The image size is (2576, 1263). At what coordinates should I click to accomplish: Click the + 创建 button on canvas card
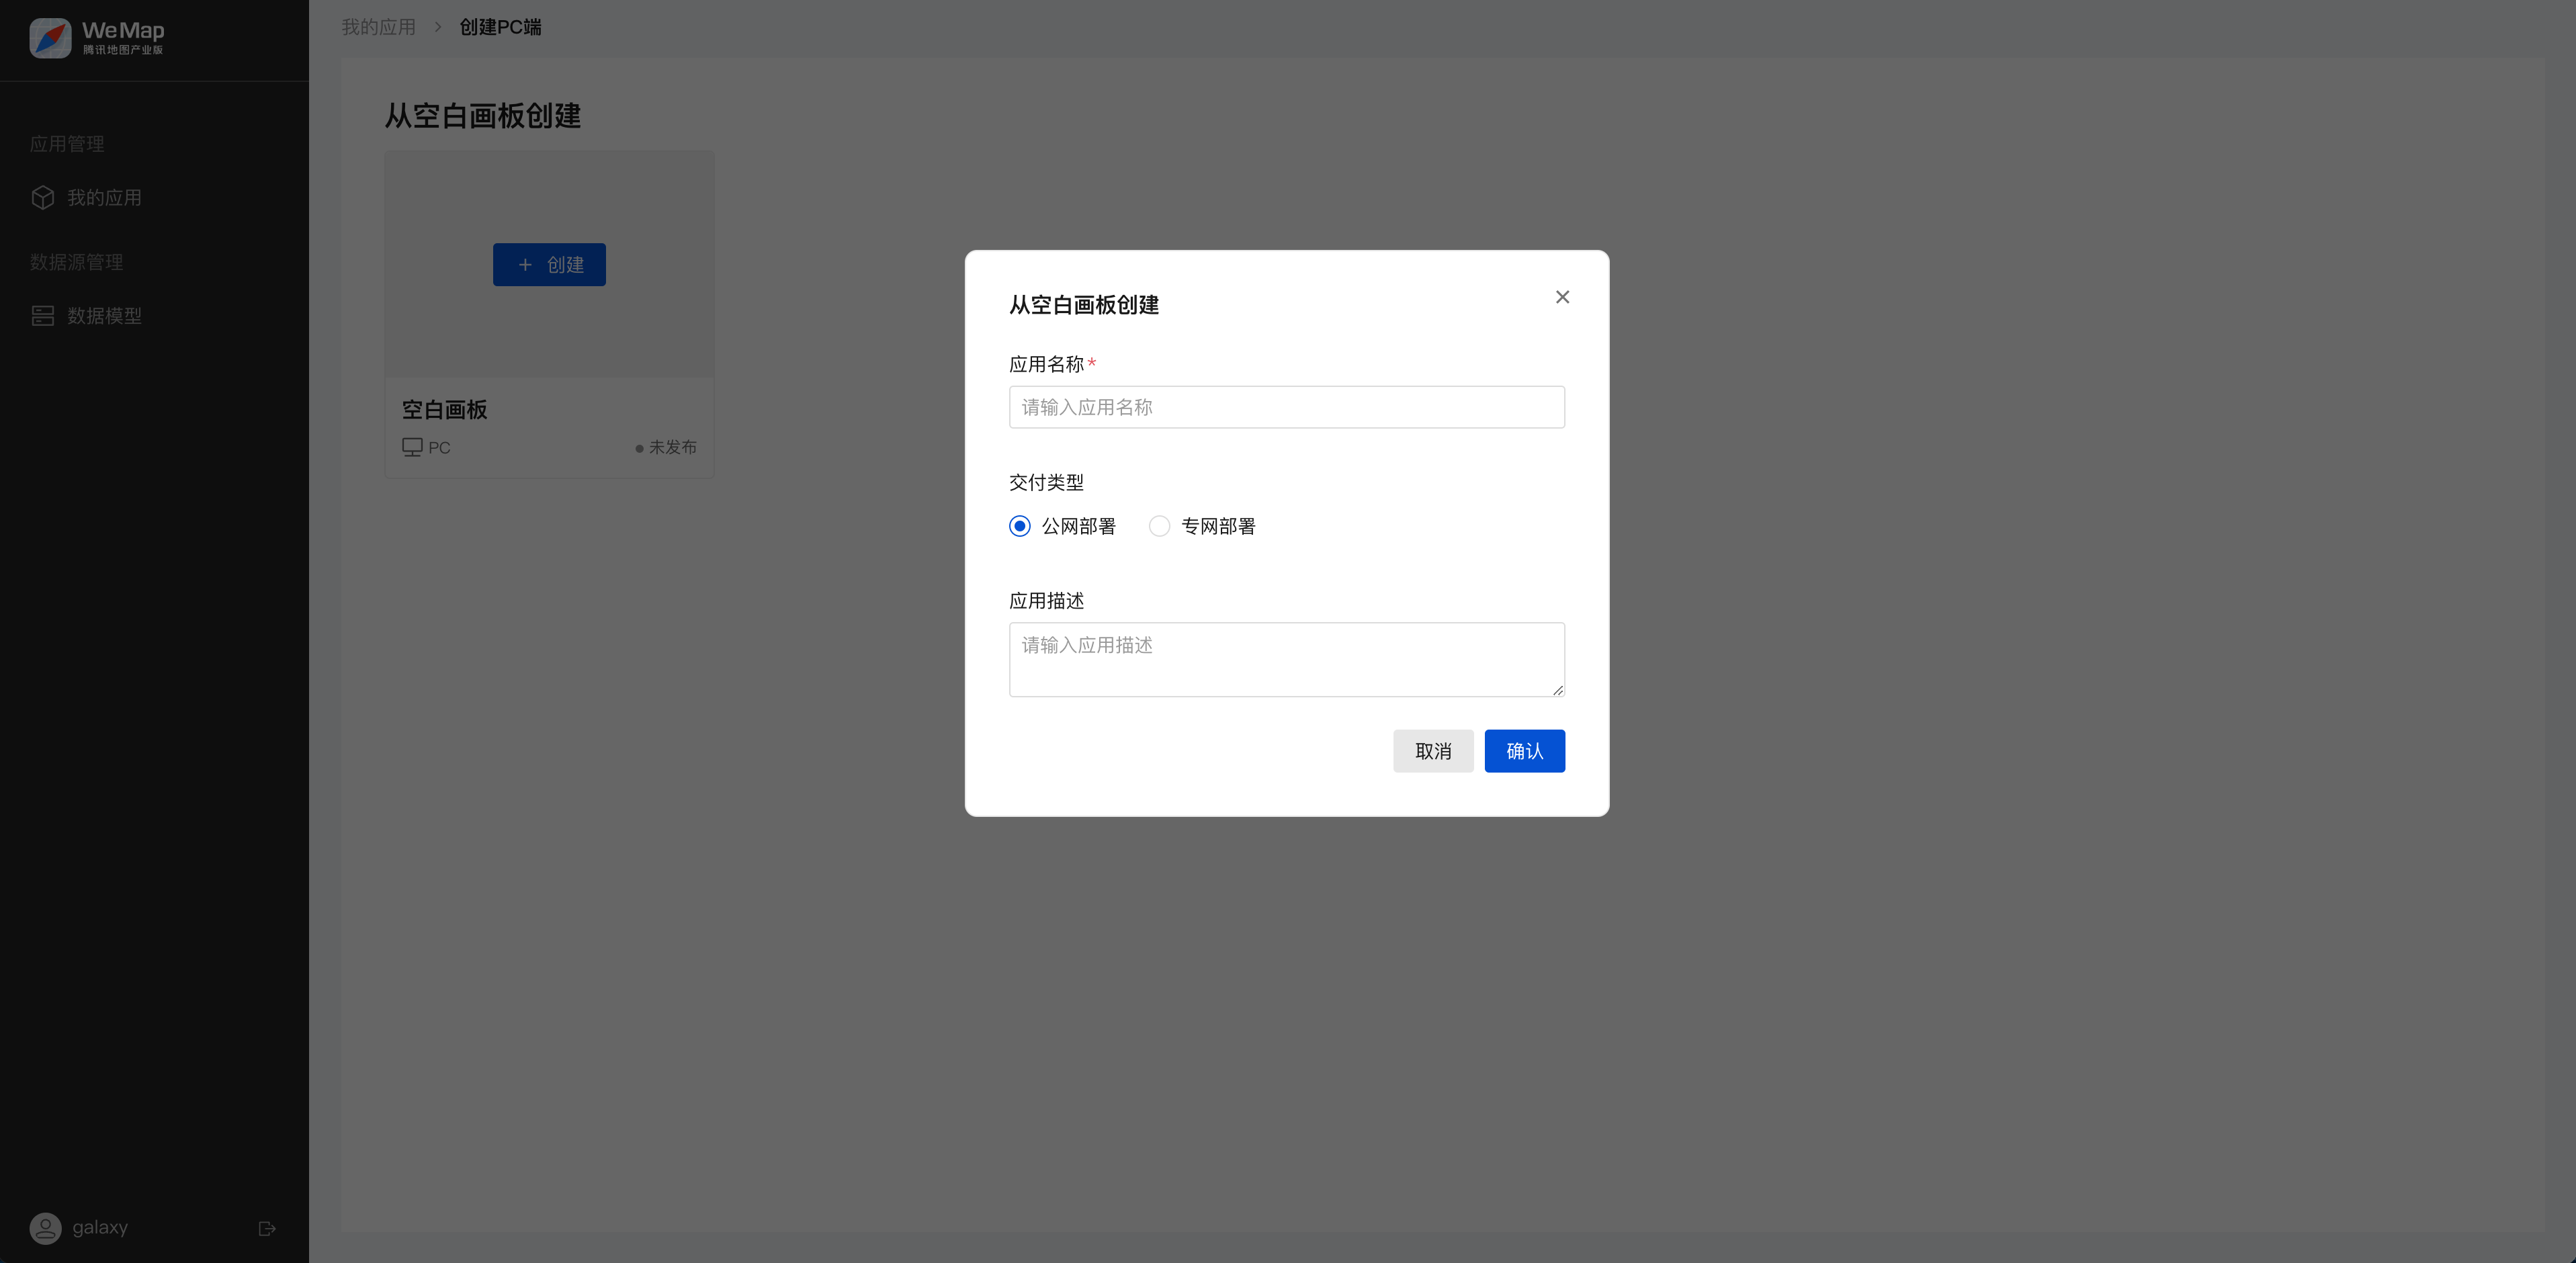[549, 264]
